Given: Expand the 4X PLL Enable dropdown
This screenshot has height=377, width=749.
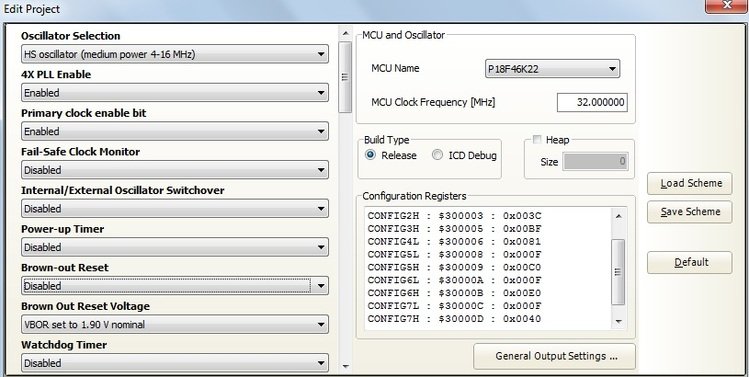Looking at the screenshot, I should (x=175, y=93).
